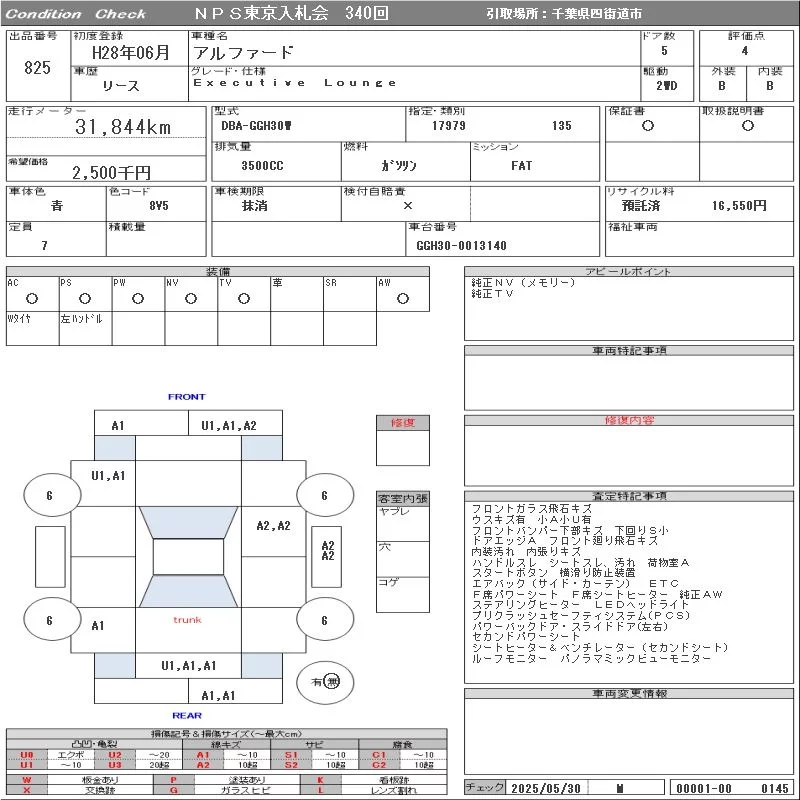
Task: Click the note "セカンドパワーシート"
Action: [x=526, y=636]
